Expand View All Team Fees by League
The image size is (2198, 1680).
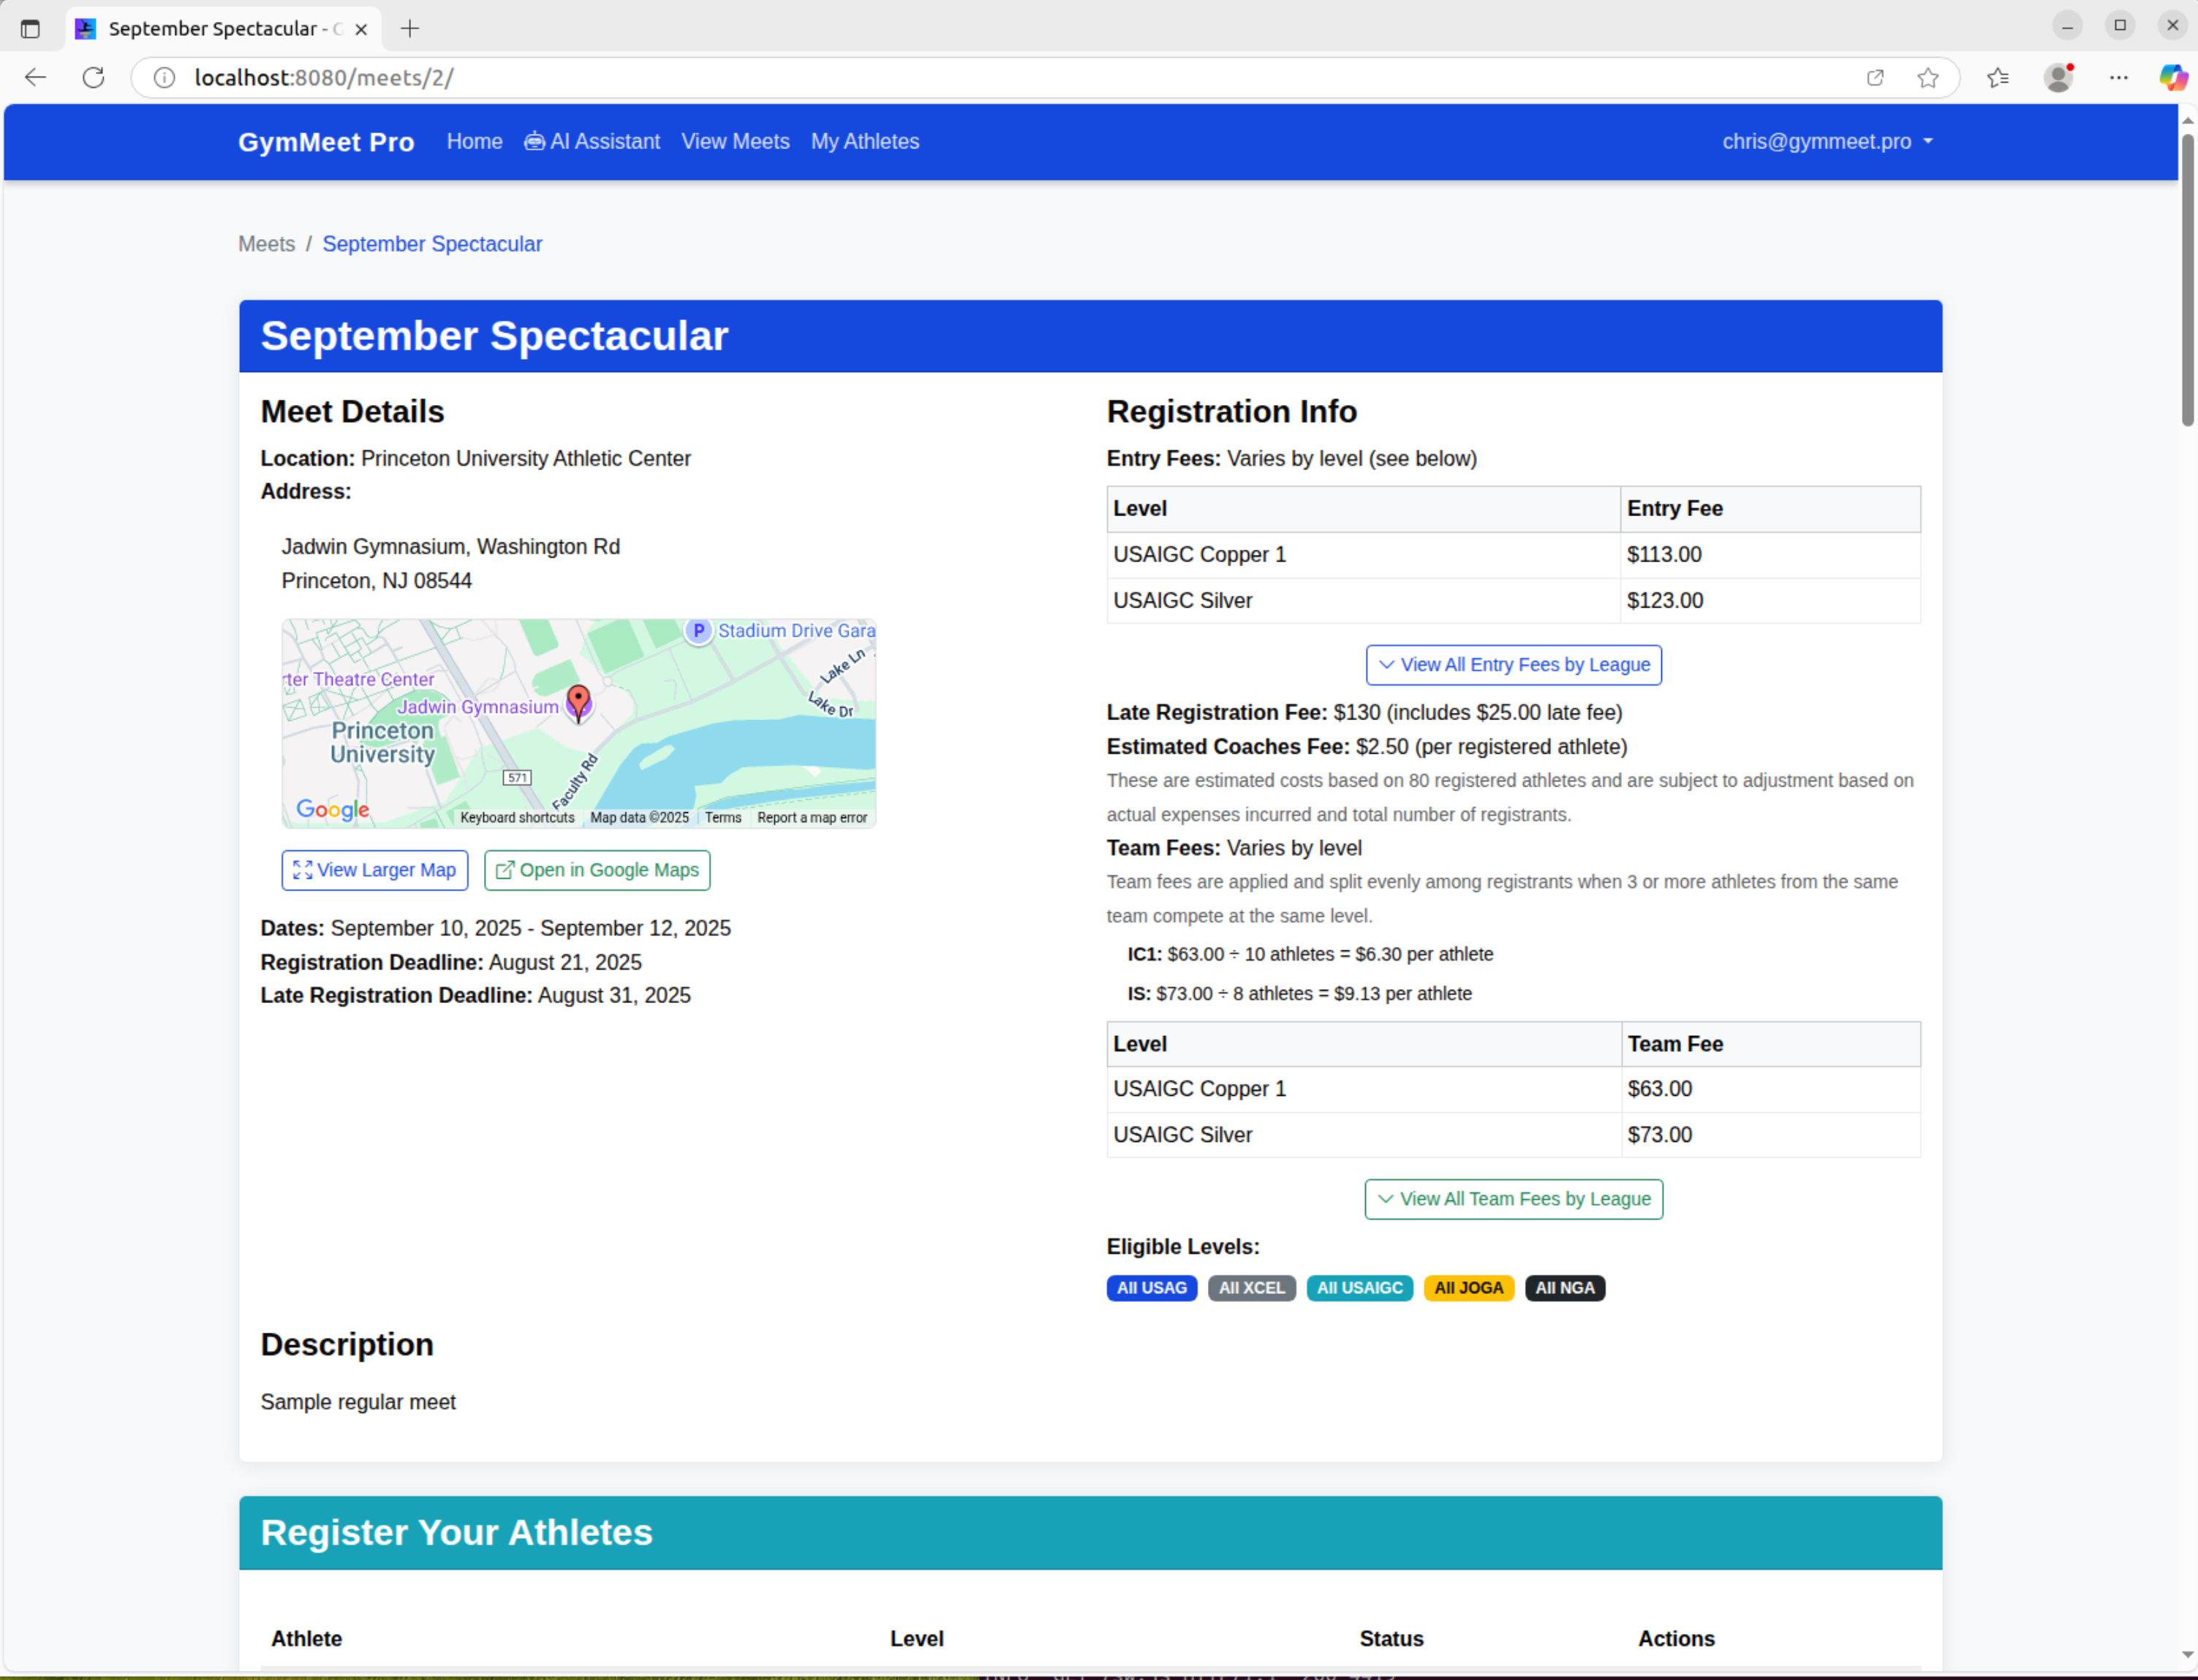[x=1514, y=1199]
